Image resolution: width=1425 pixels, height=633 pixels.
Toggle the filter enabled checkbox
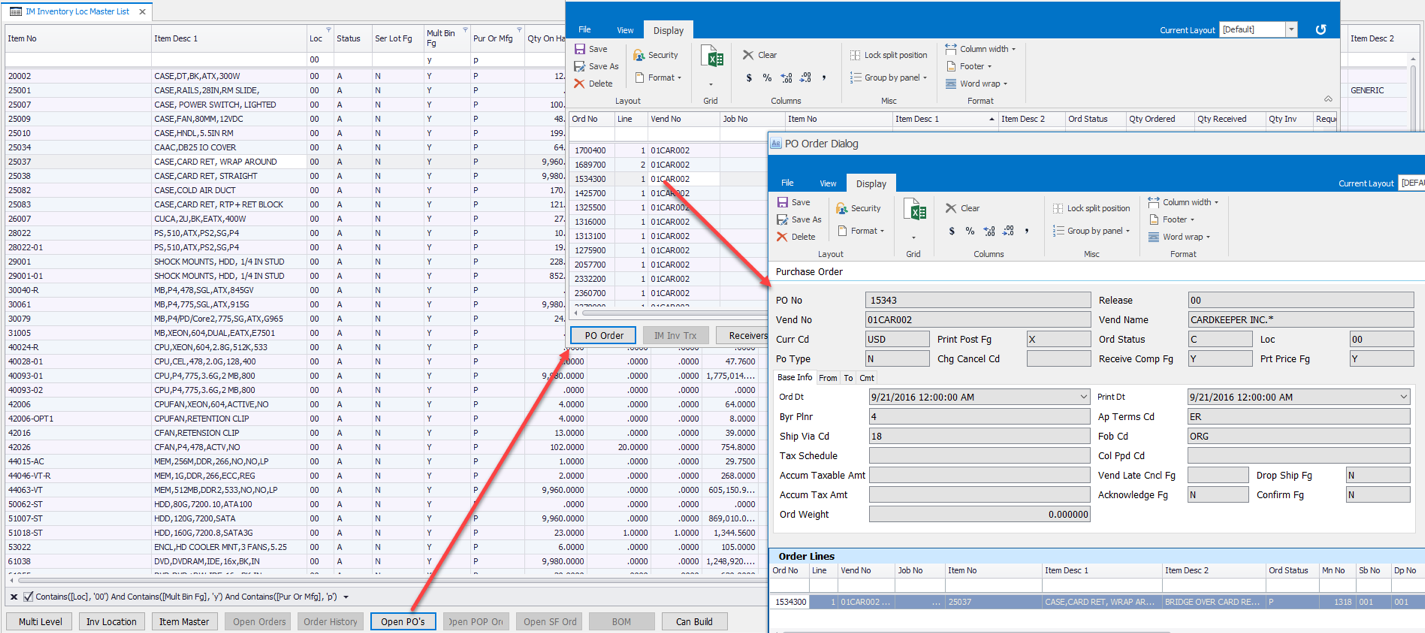[x=28, y=597]
